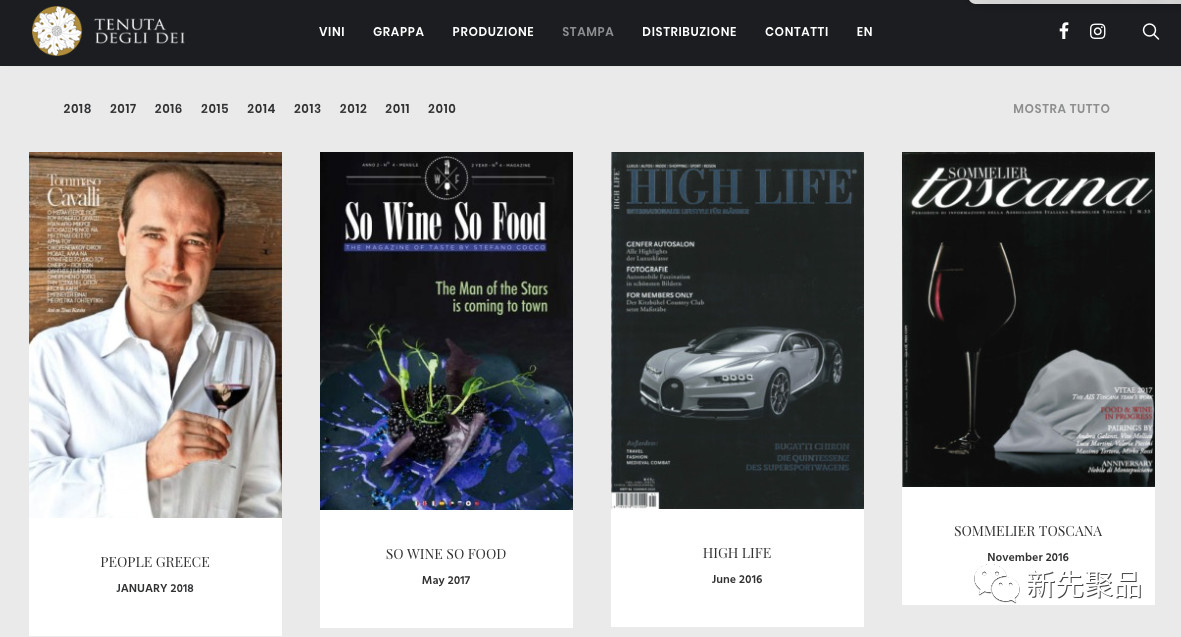Viewport: 1181px width, 637px height.
Task: Open the High Life Bugatti cover
Action: point(737,330)
